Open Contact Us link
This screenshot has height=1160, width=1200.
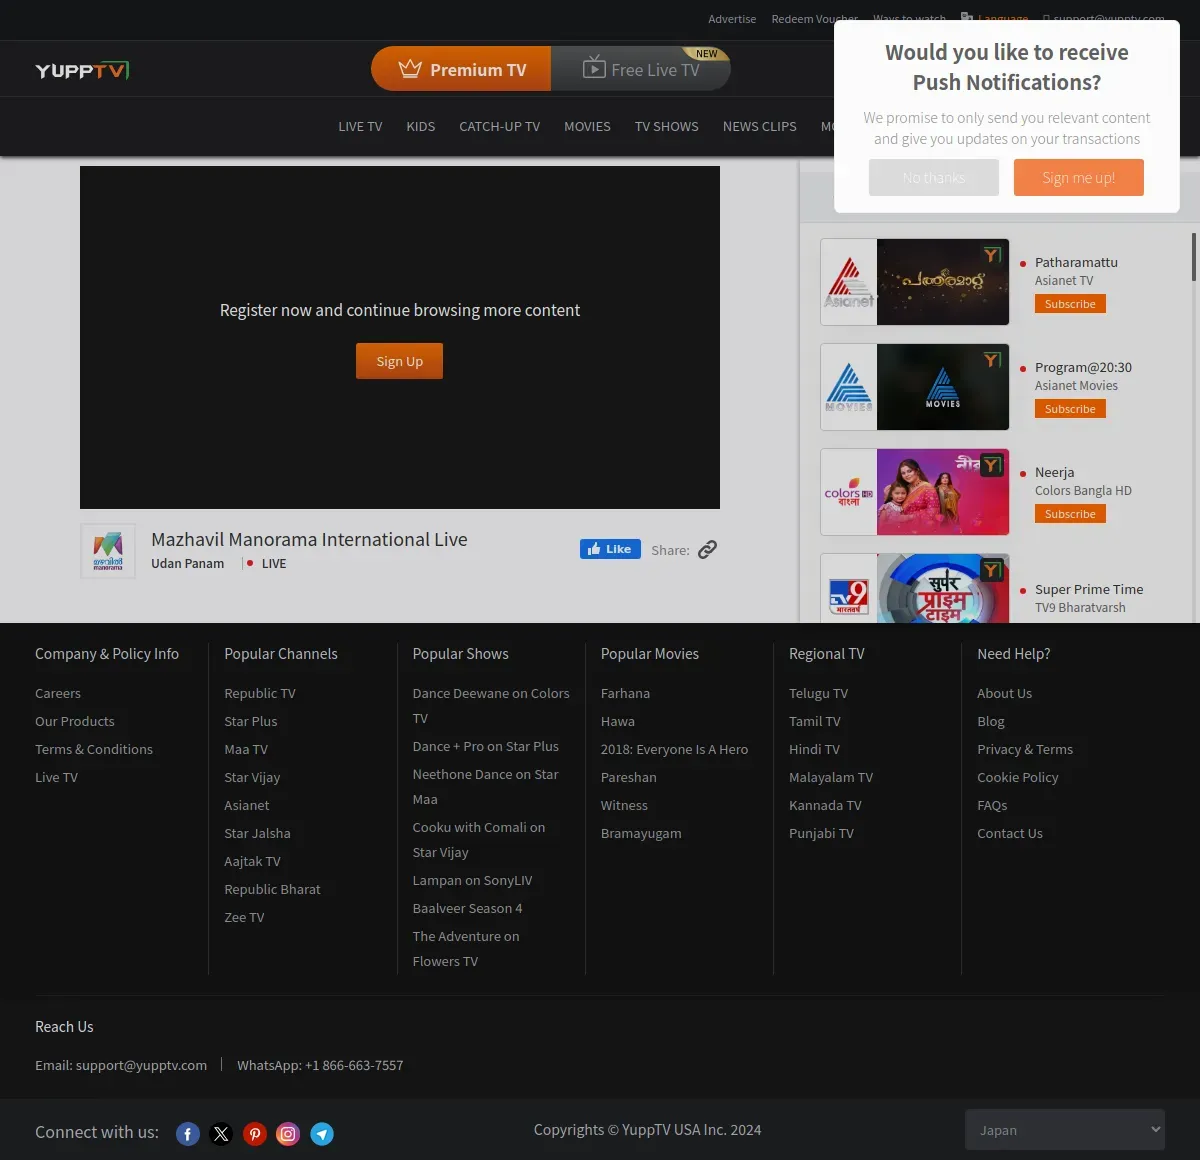(1009, 833)
